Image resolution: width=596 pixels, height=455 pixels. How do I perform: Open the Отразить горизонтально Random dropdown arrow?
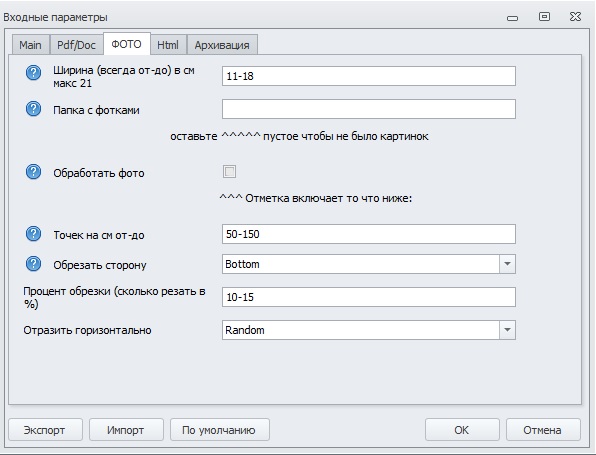click(507, 330)
